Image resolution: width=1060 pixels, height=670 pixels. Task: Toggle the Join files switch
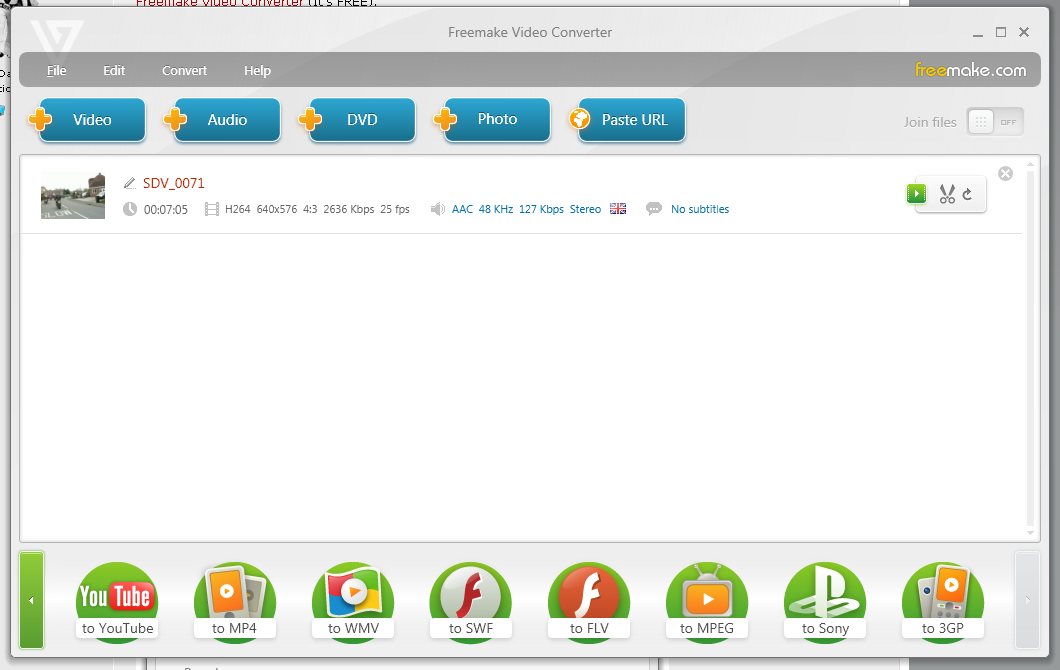point(995,122)
